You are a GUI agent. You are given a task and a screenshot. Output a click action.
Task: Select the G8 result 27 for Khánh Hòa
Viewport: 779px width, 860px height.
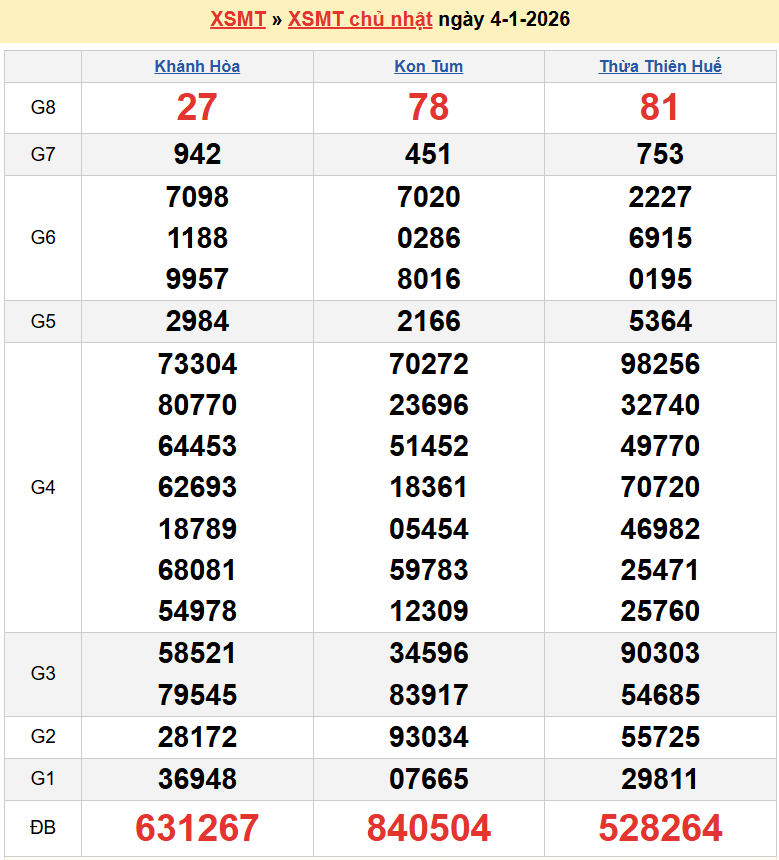click(x=197, y=108)
